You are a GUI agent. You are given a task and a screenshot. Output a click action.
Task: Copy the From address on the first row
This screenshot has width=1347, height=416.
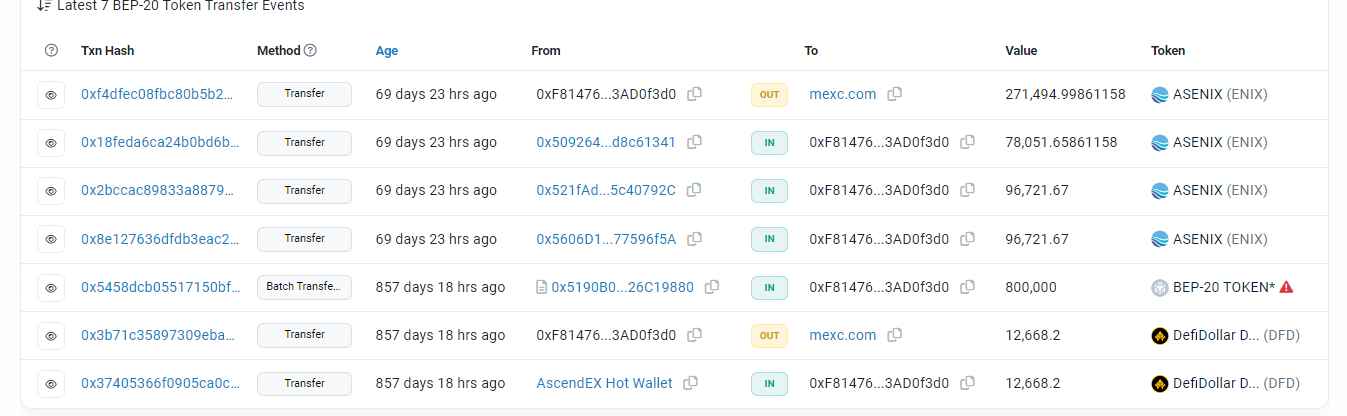694,94
